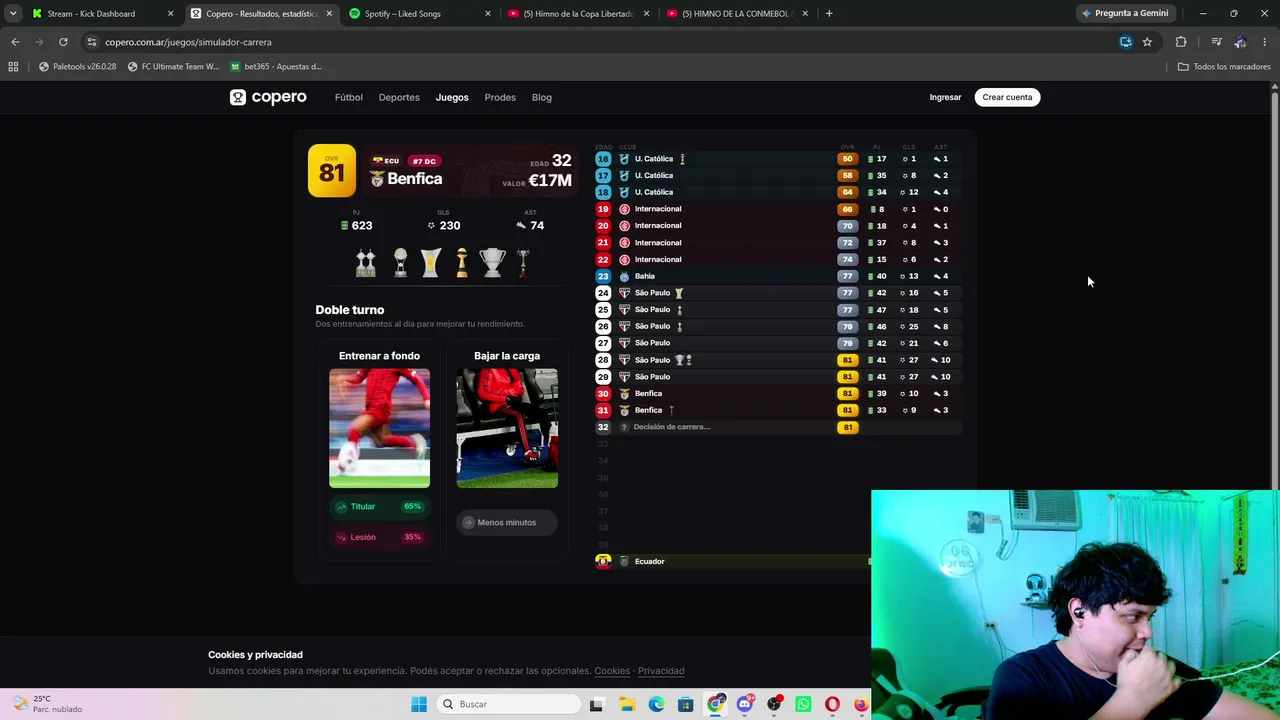Select the large silver cup trophy icon
Image resolution: width=1280 pixels, height=720 pixels.
pyautogui.click(x=492, y=263)
